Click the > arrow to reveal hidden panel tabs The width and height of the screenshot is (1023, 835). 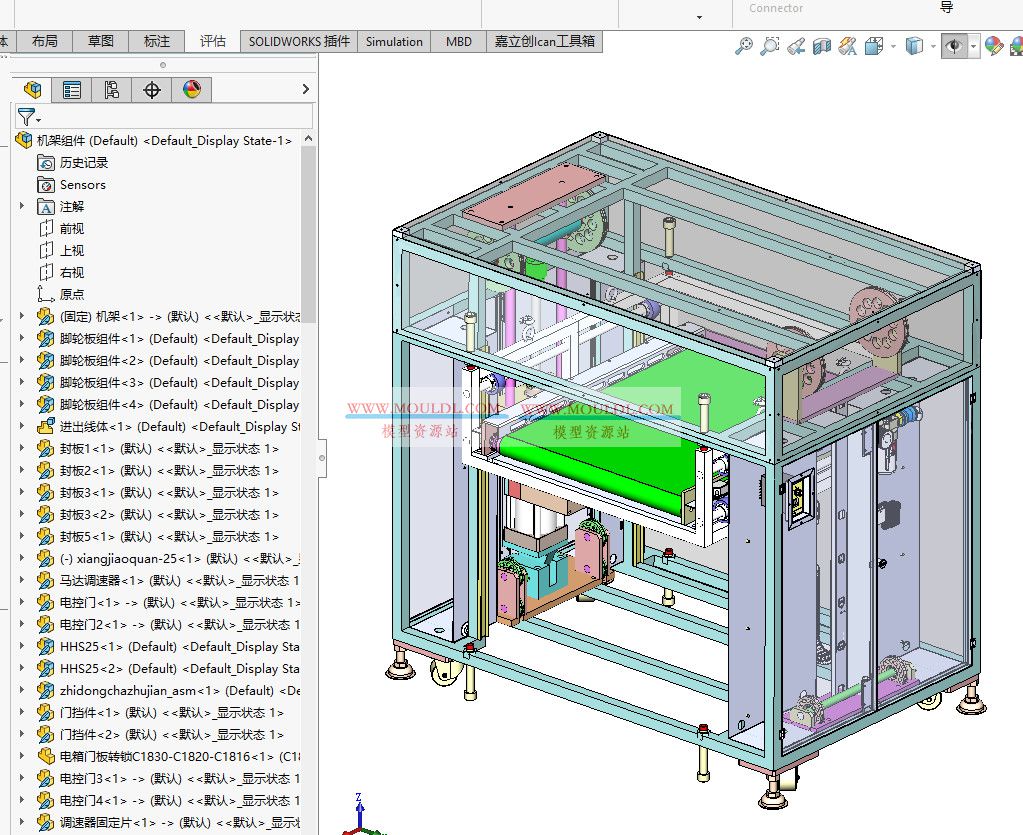pyautogui.click(x=305, y=89)
